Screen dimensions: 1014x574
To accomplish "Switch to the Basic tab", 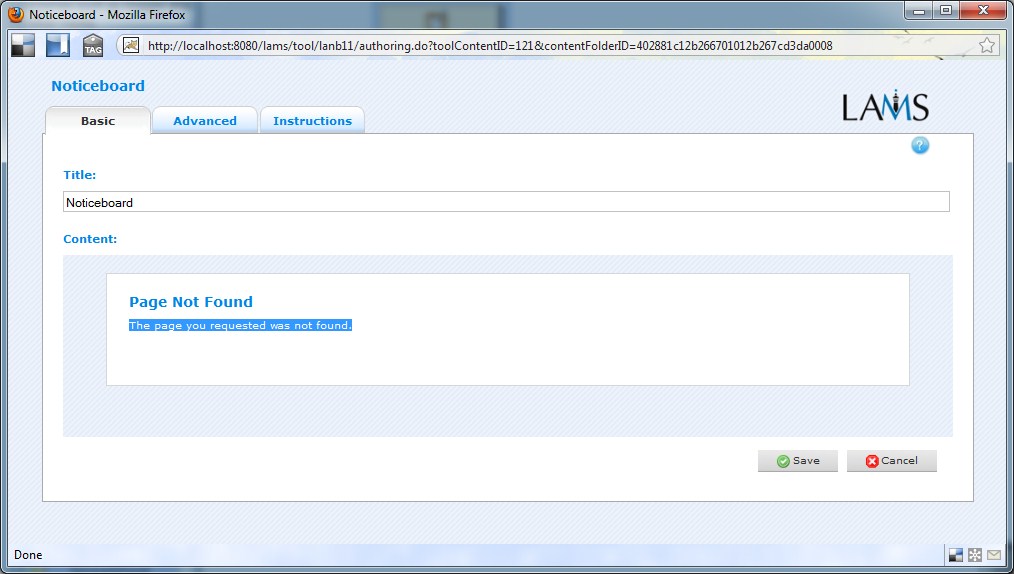I will coord(98,121).
